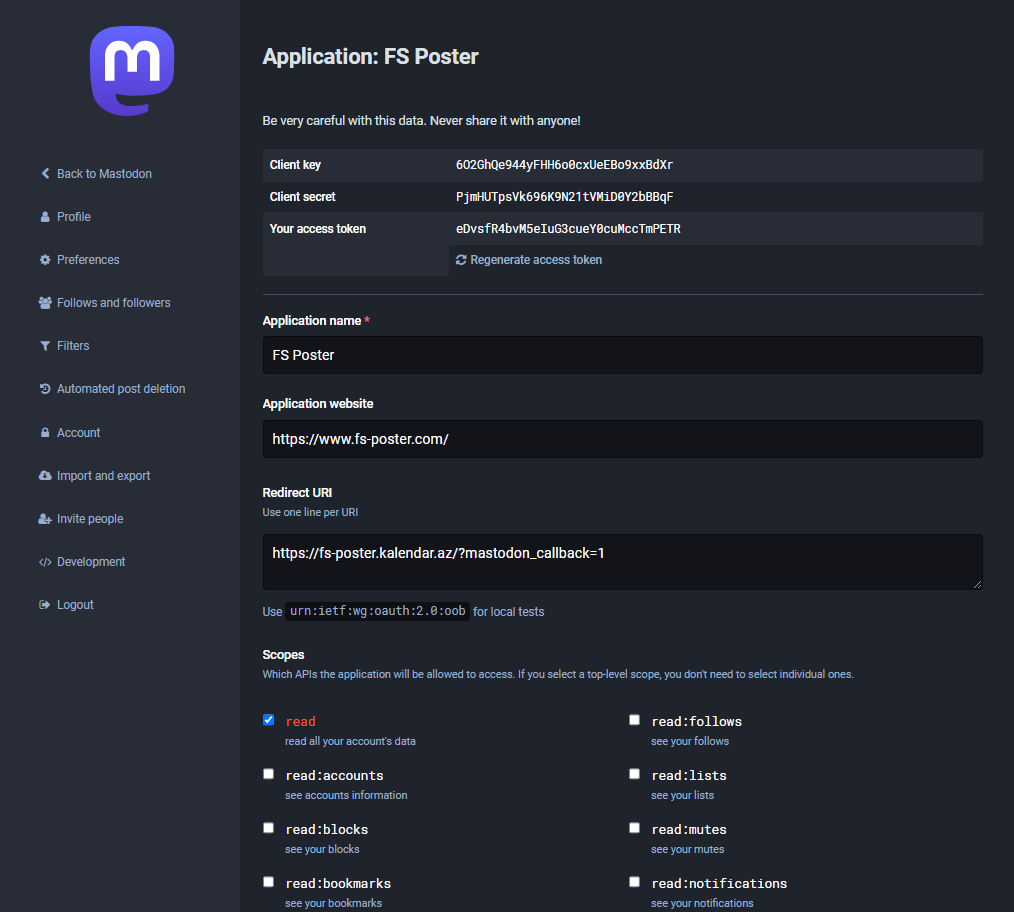Click inside the Redirect URI textarea
The height and width of the screenshot is (912, 1014).
click(623, 562)
